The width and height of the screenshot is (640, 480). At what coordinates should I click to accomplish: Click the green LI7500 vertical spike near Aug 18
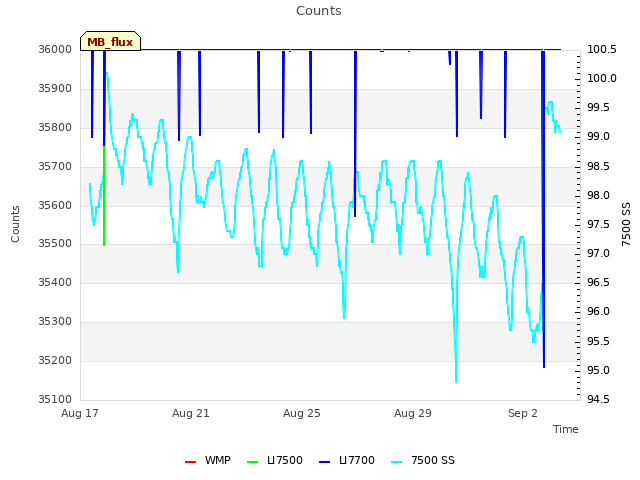104,196
